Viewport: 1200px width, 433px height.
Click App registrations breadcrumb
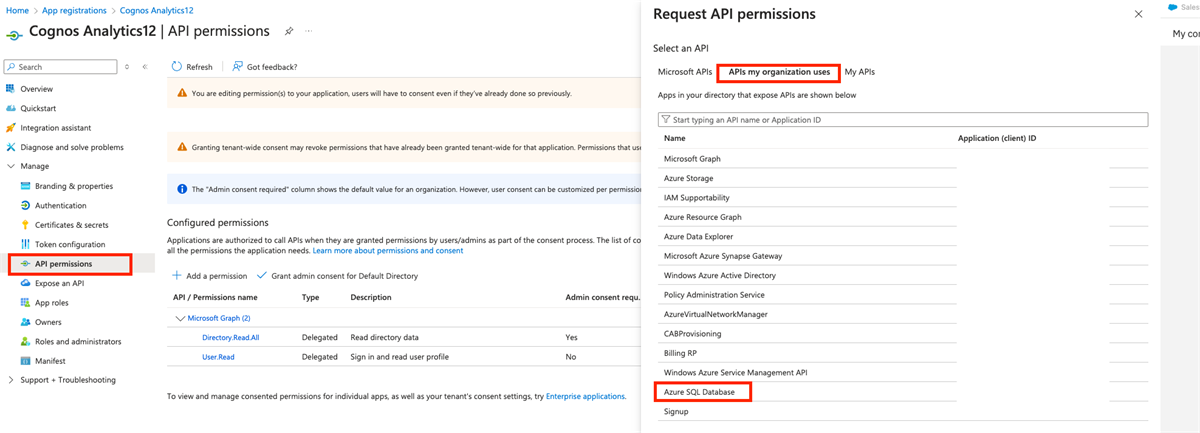(75, 10)
